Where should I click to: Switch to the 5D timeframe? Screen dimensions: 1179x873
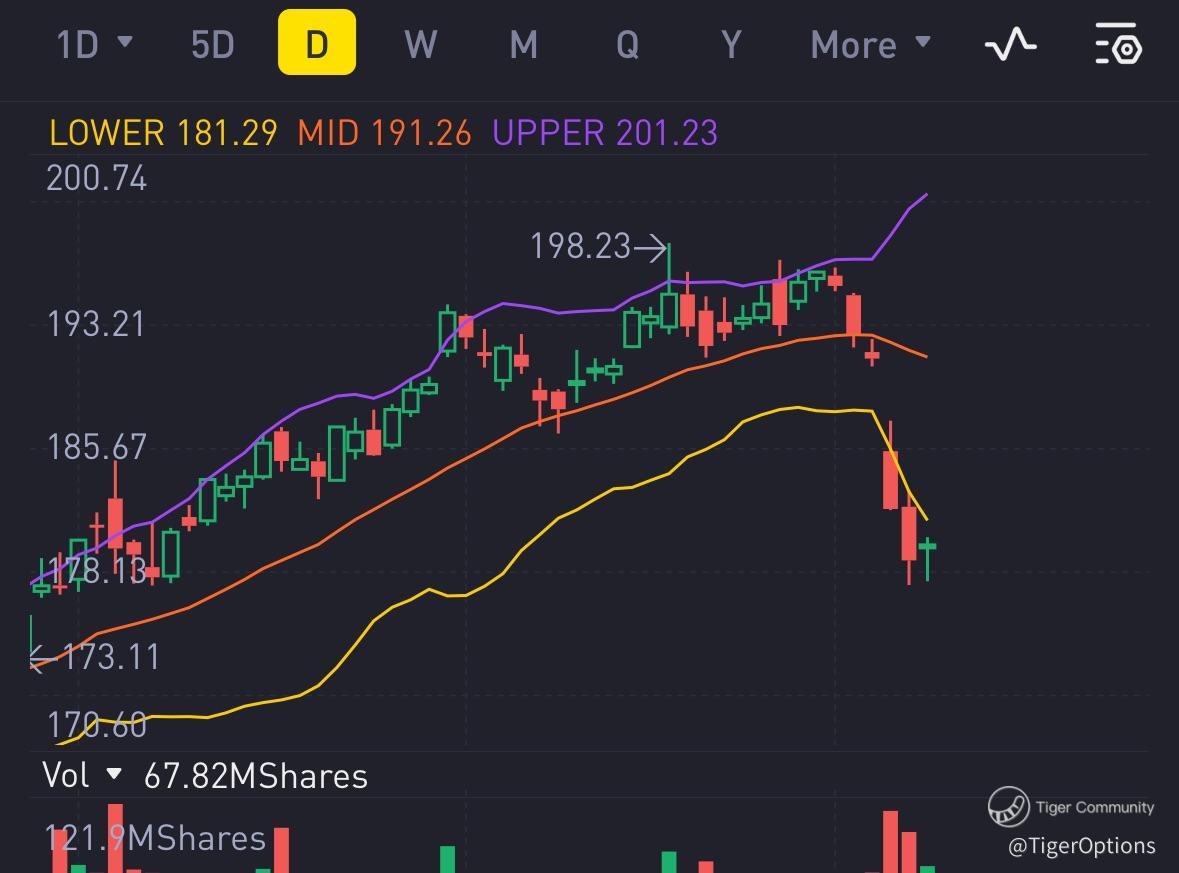click(x=213, y=44)
